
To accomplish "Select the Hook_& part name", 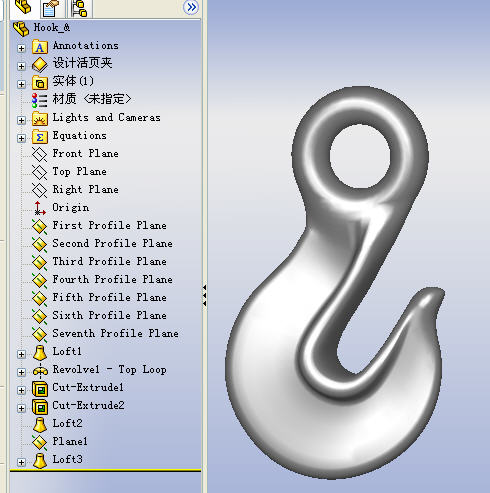I will coord(52,27).
